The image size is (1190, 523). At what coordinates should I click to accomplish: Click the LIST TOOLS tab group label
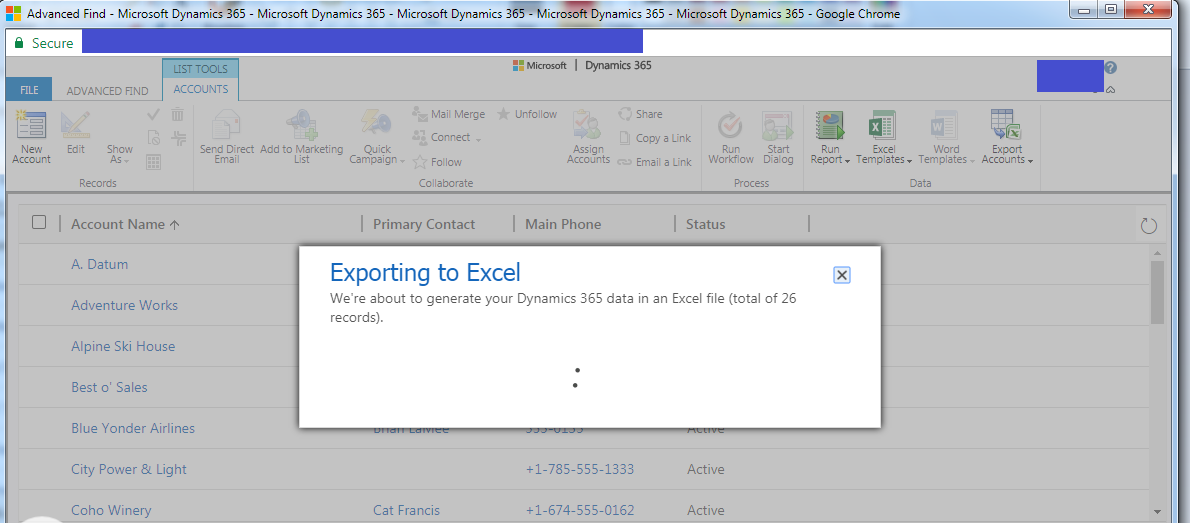[200, 68]
